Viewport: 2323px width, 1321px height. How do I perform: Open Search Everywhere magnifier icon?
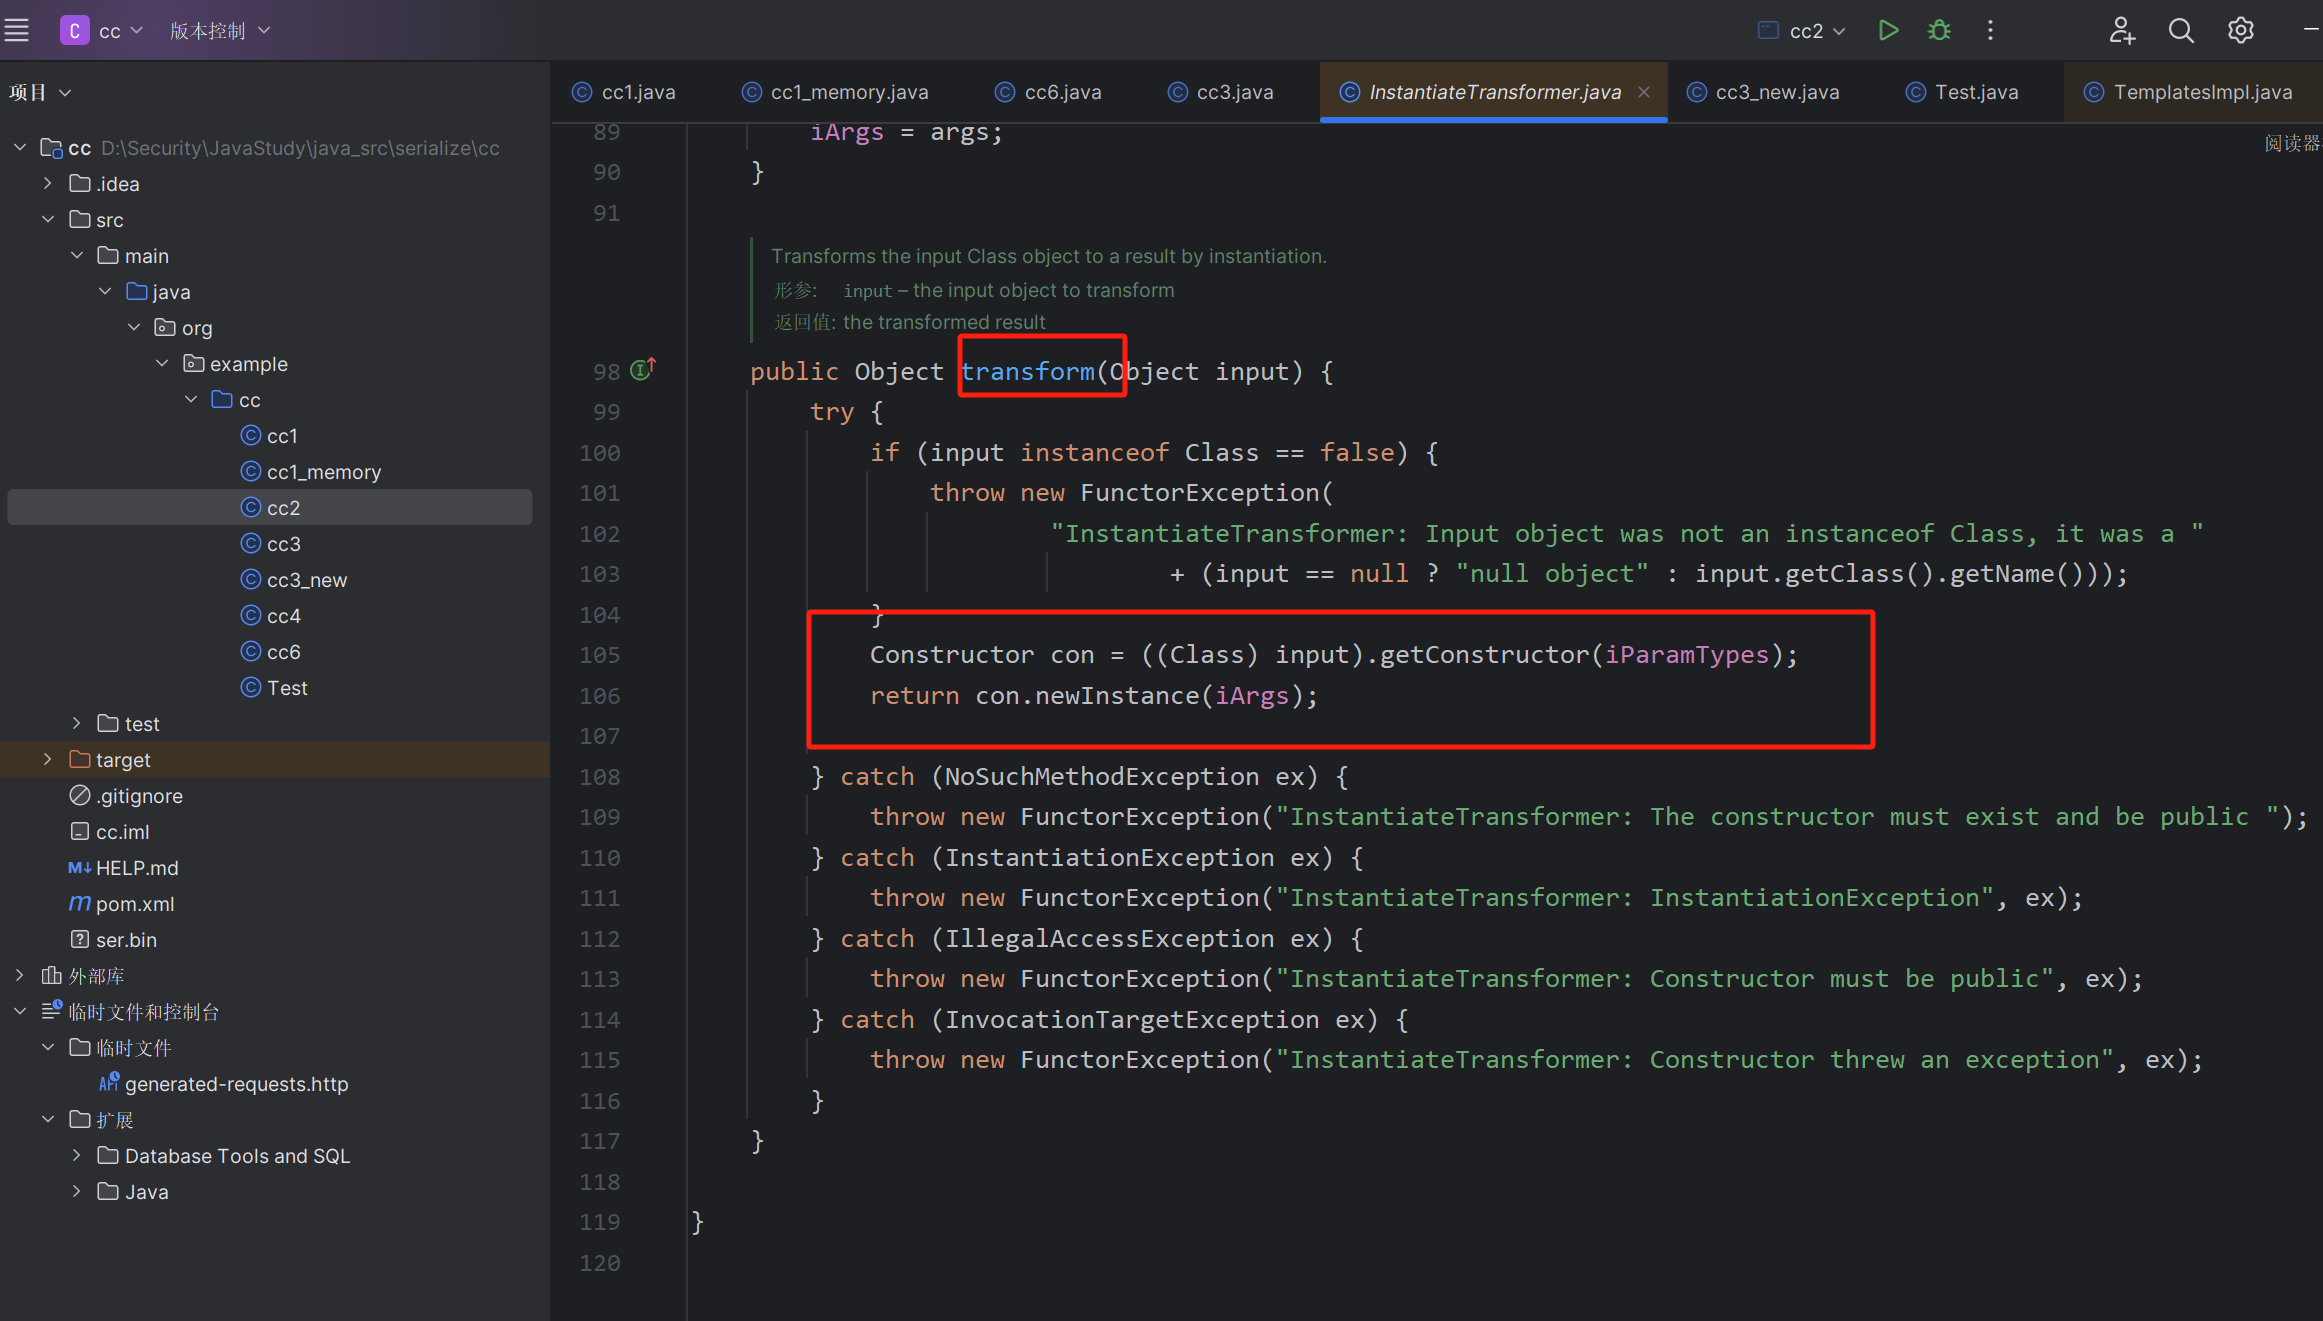(2181, 30)
